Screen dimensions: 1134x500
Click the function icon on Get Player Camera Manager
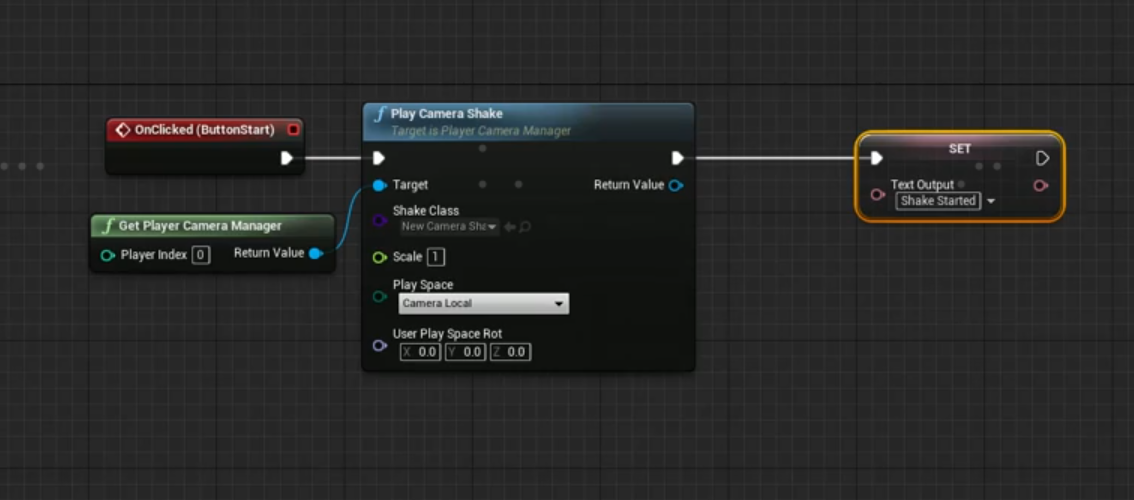coord(108,226)
